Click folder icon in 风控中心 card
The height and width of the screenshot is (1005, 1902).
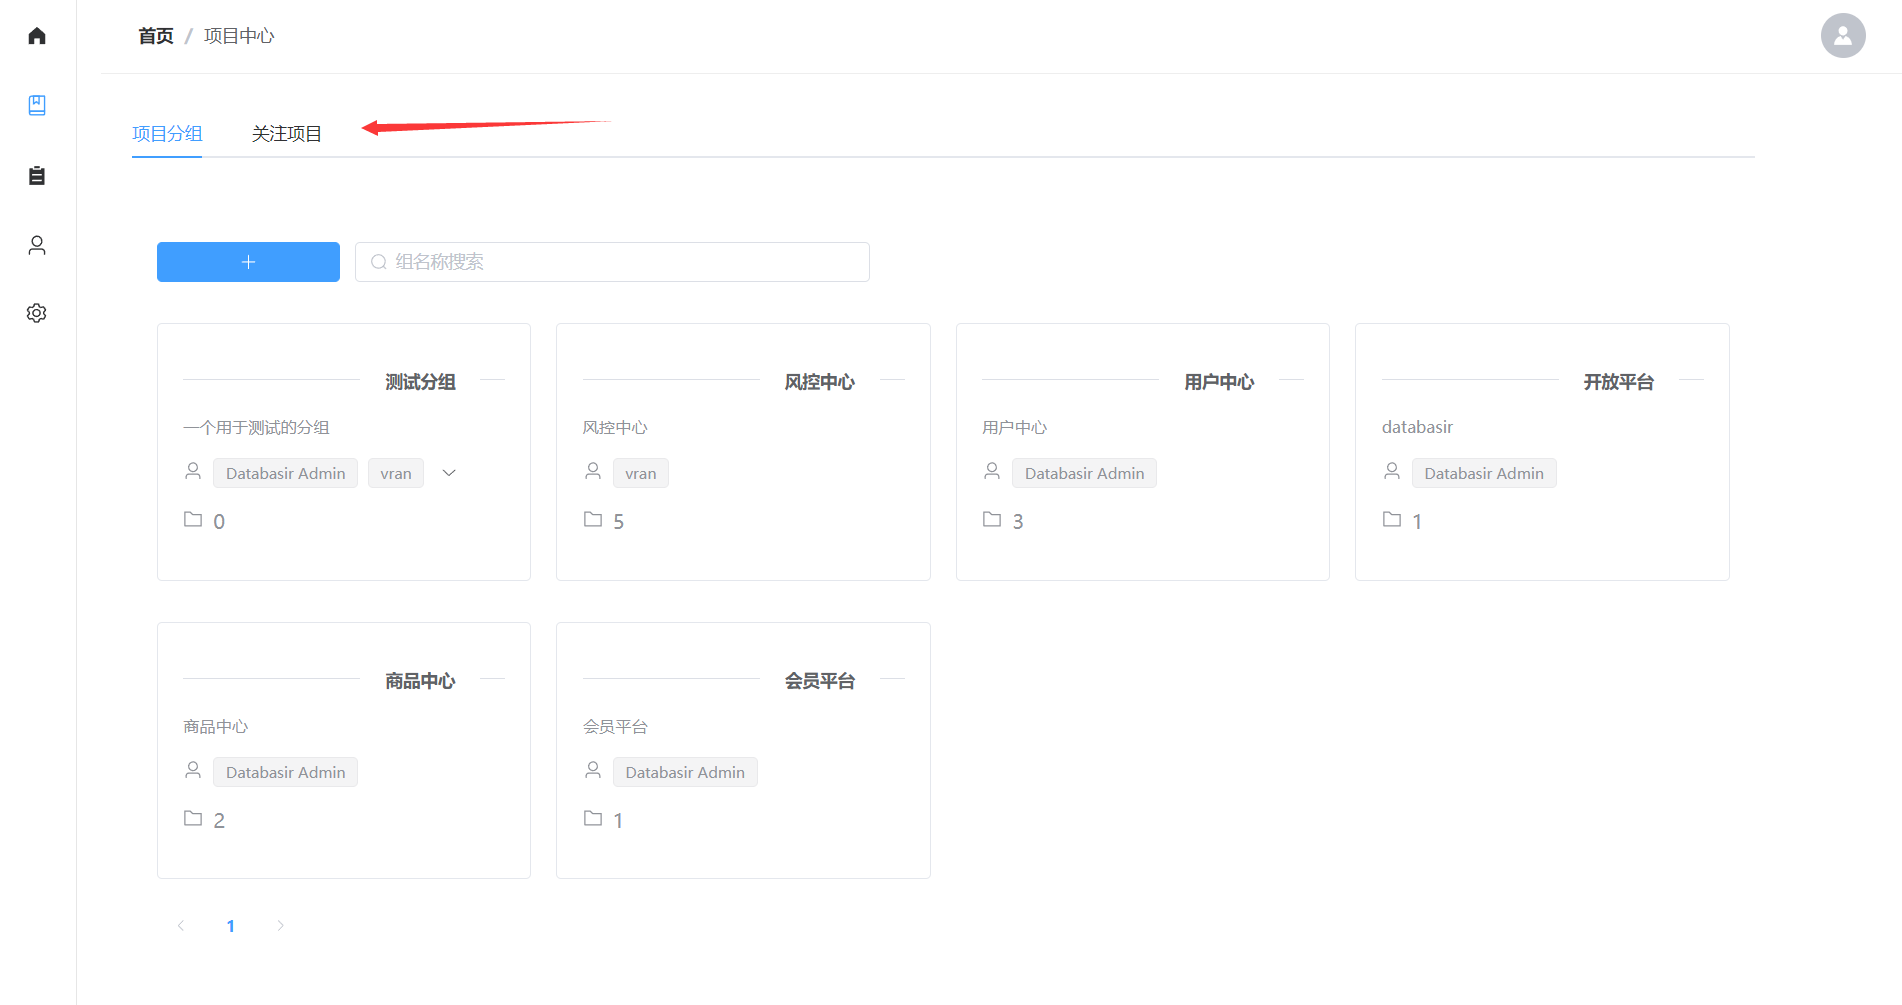[593, 519]
